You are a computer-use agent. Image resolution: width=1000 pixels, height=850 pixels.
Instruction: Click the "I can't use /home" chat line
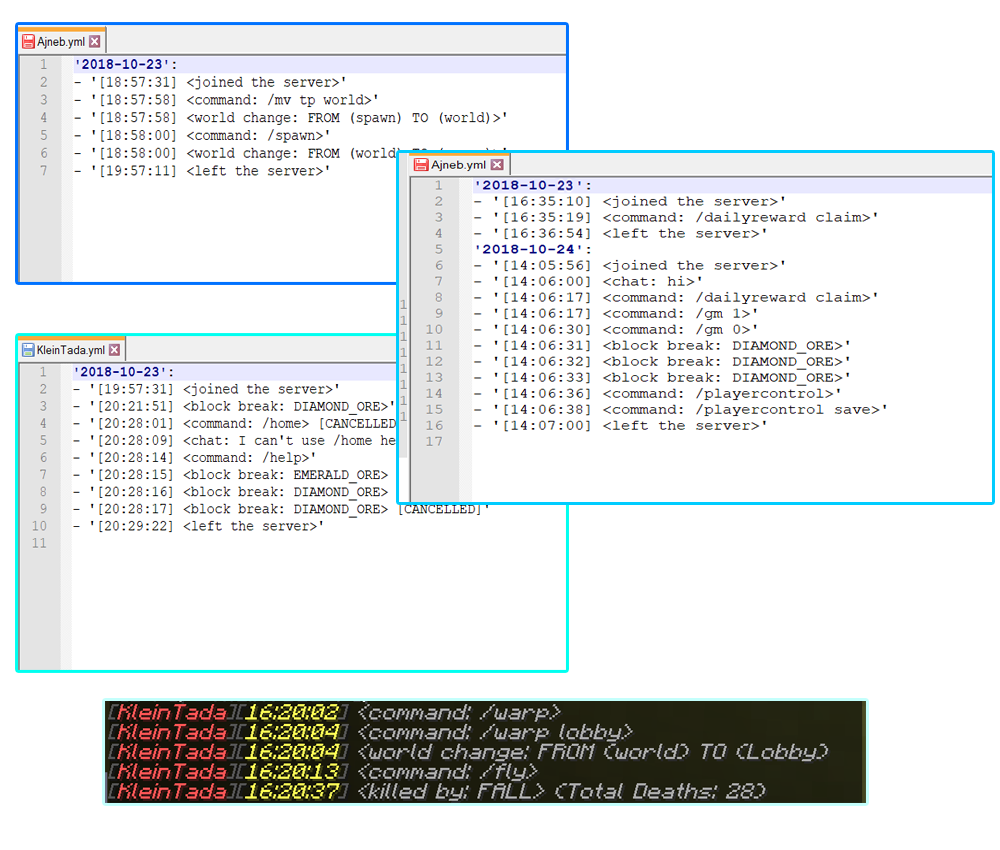[x=240, y=440]
